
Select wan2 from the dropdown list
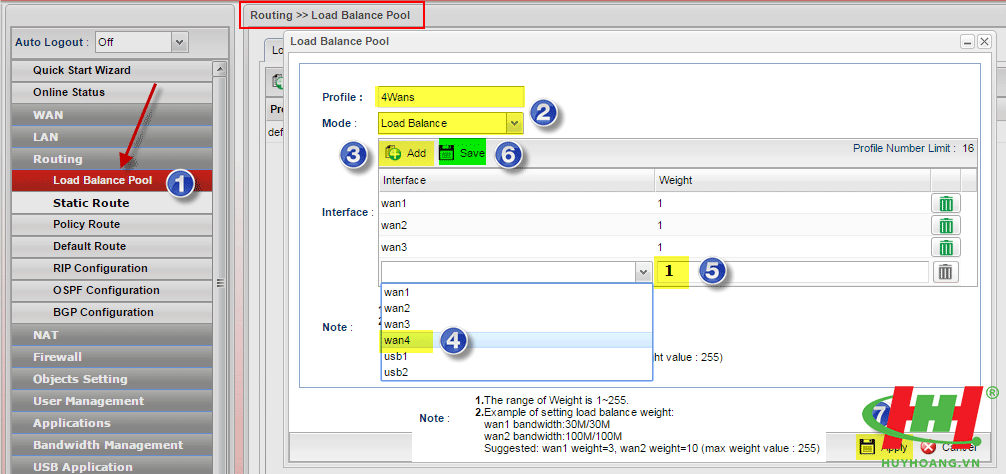pos(516,308)
